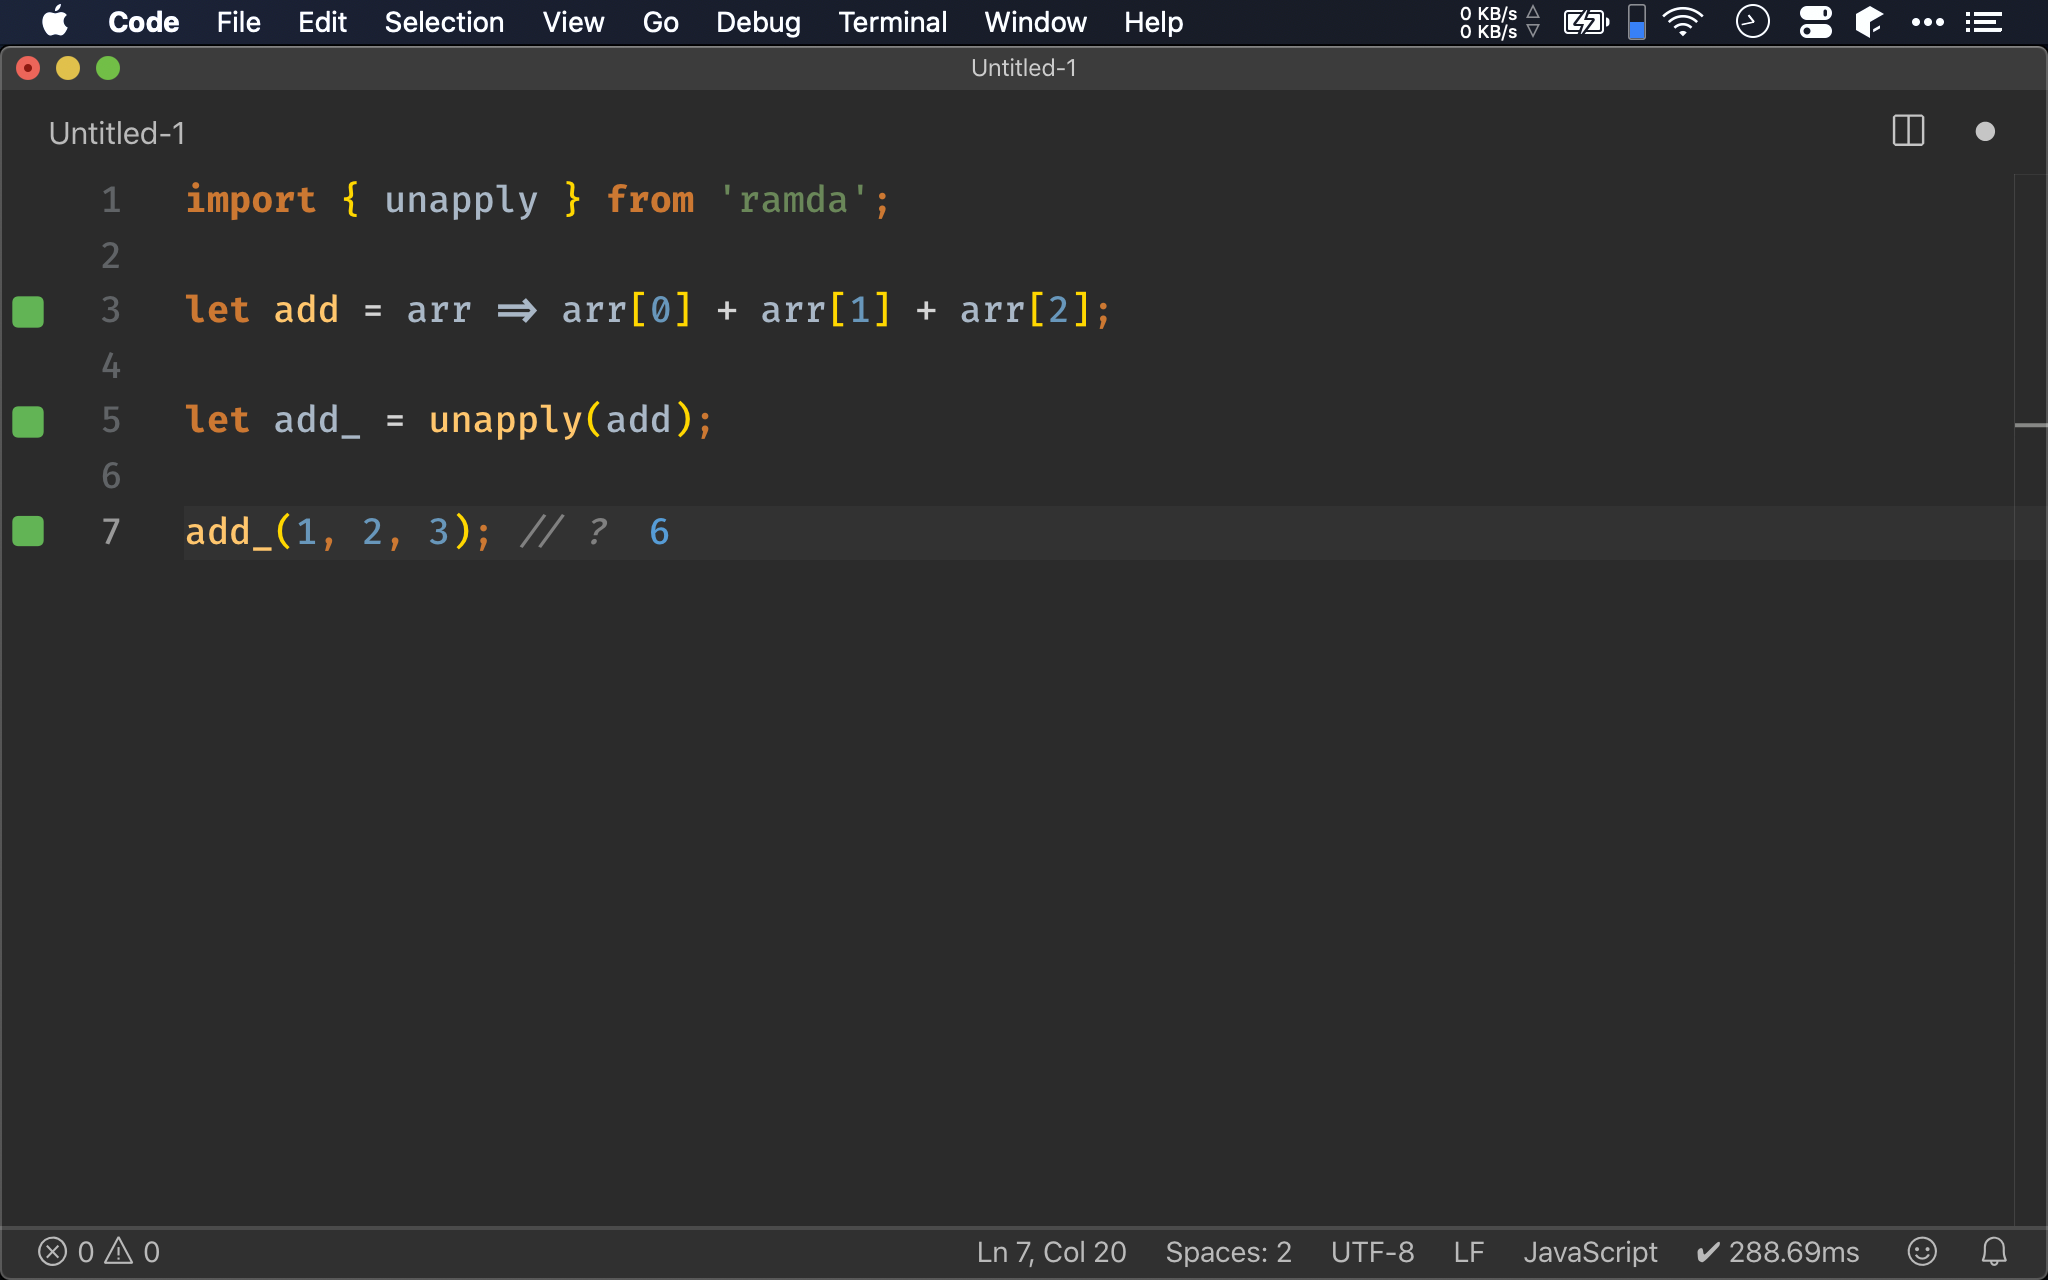
Task: Click the blue phone battery menu bar icon
Action: click(x=1637, y=22)
